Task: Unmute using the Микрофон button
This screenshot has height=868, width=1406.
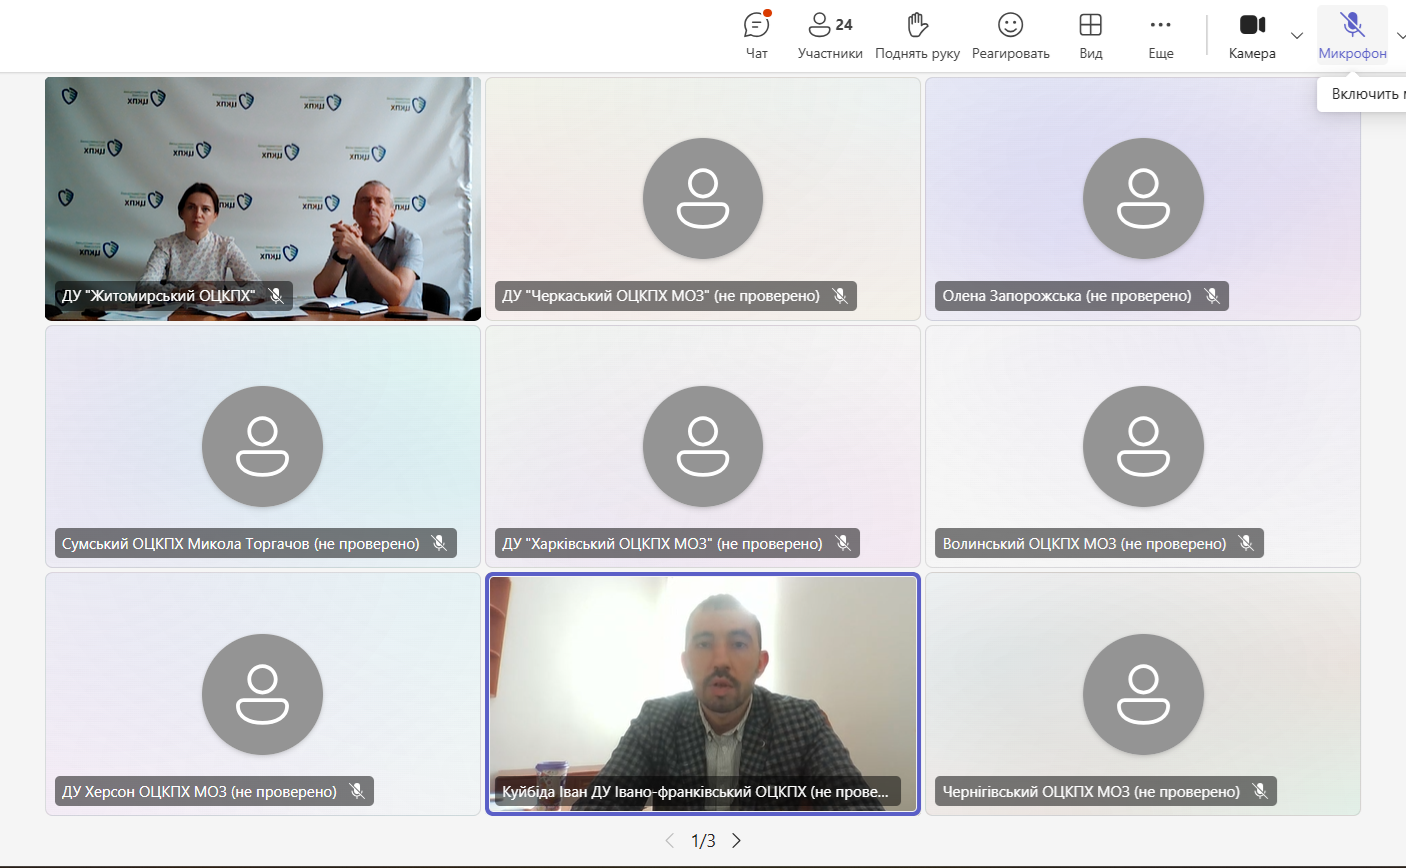Action: 1352,36
